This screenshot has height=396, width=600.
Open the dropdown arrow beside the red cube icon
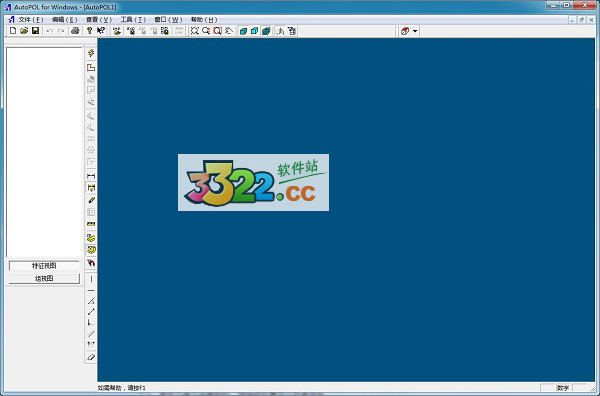(415, 31)
